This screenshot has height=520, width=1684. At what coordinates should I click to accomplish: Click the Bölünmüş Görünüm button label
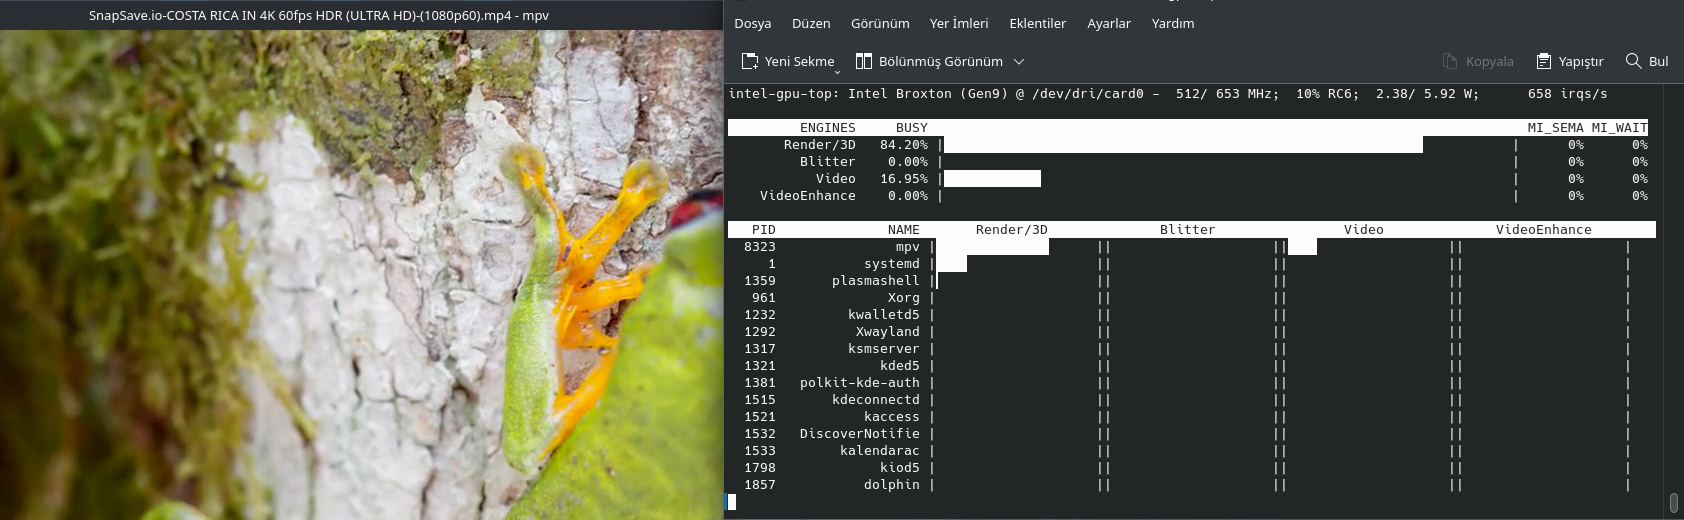tap(941, 61)
